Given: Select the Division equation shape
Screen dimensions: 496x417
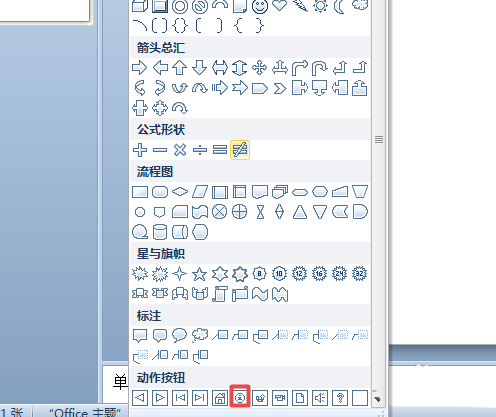Looking at the screenshot, I should click(x=200, y=150).
